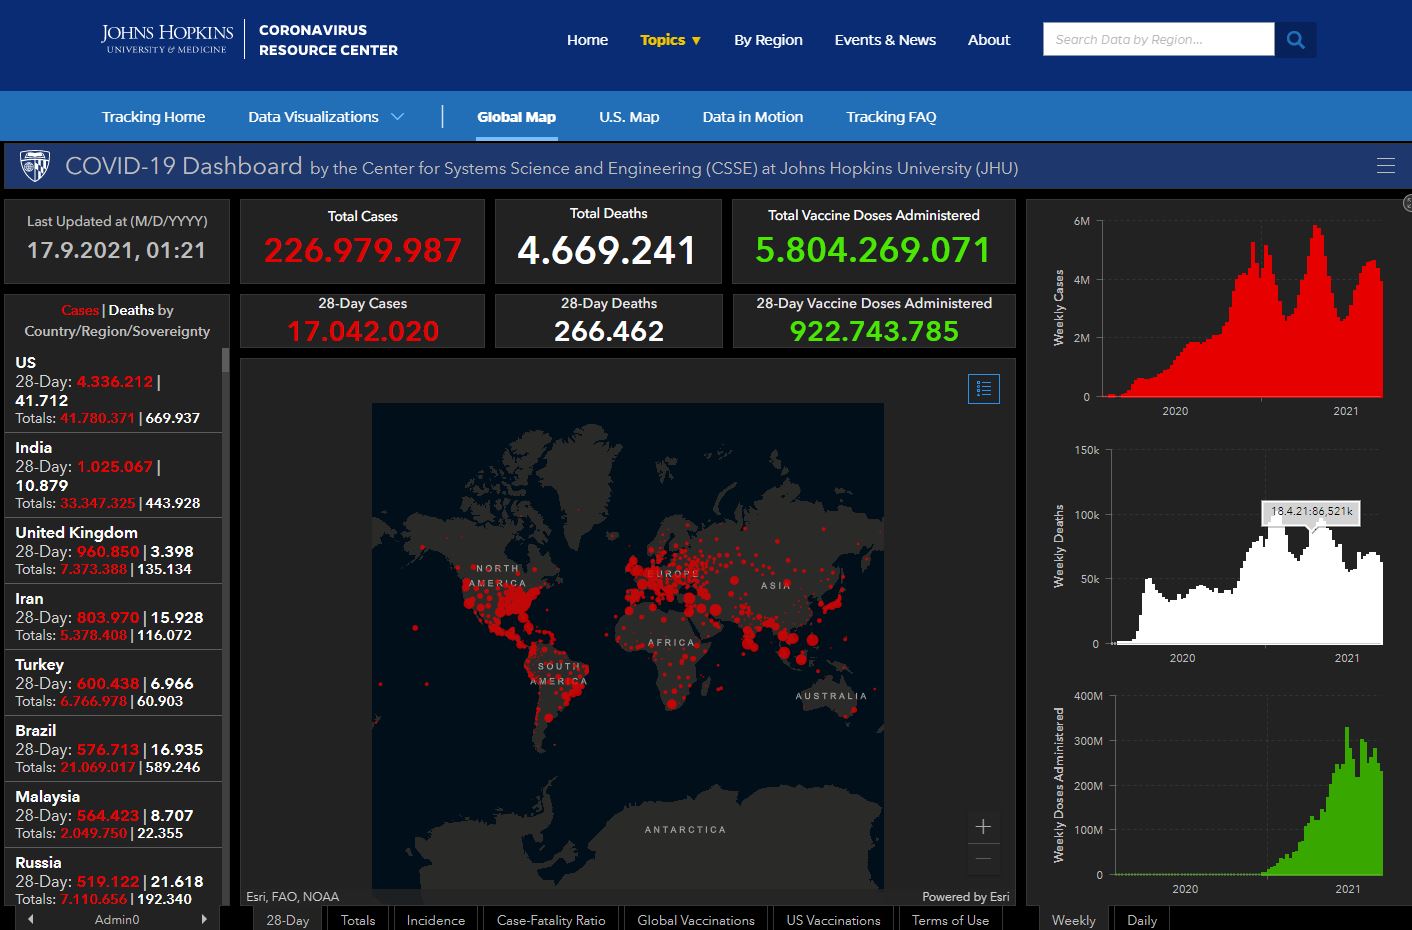Screen dimensions: 1412x930
Task: Click Total Cases value 226.979.987
Action: 362,250
